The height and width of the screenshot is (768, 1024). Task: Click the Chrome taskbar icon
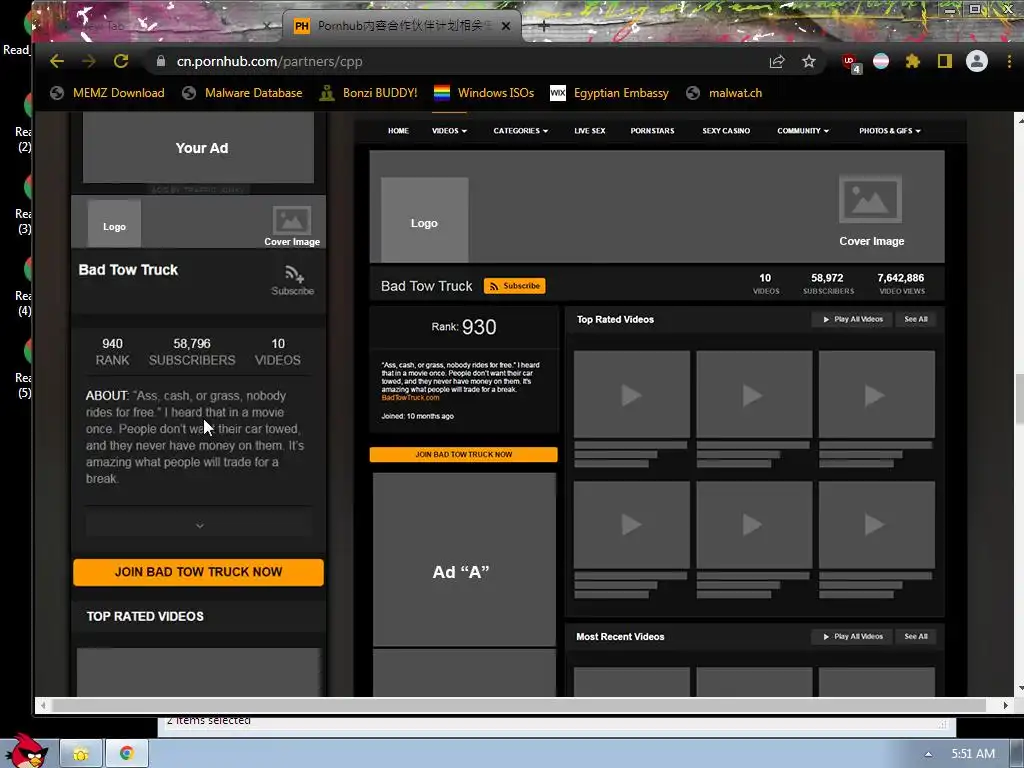pyautogui.click(x=127, y=754)
